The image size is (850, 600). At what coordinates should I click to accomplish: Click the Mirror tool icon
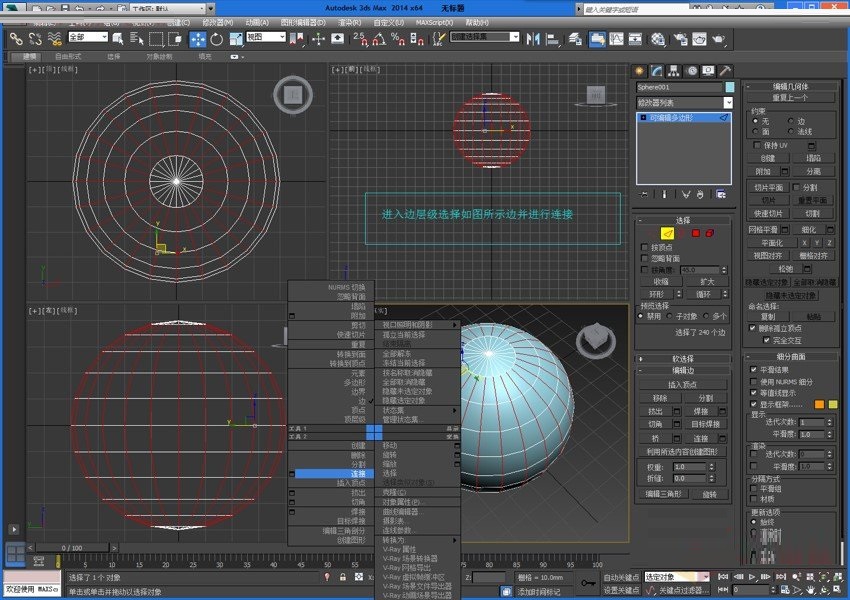(533, 39)
